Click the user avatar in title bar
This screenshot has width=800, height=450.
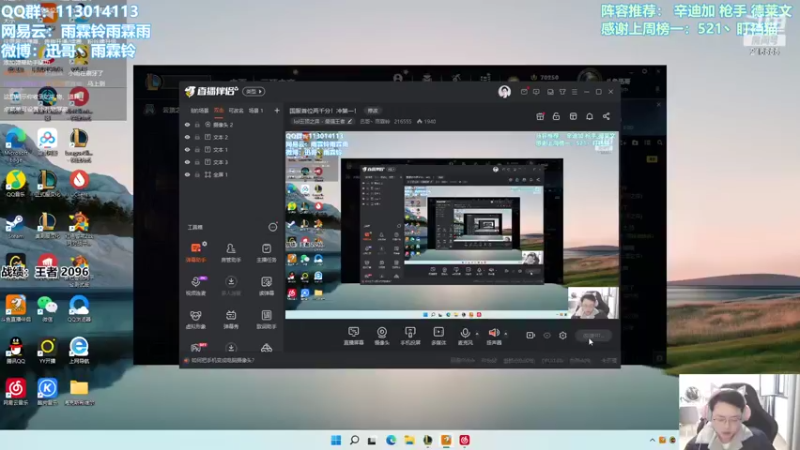(x=504, y=91)
